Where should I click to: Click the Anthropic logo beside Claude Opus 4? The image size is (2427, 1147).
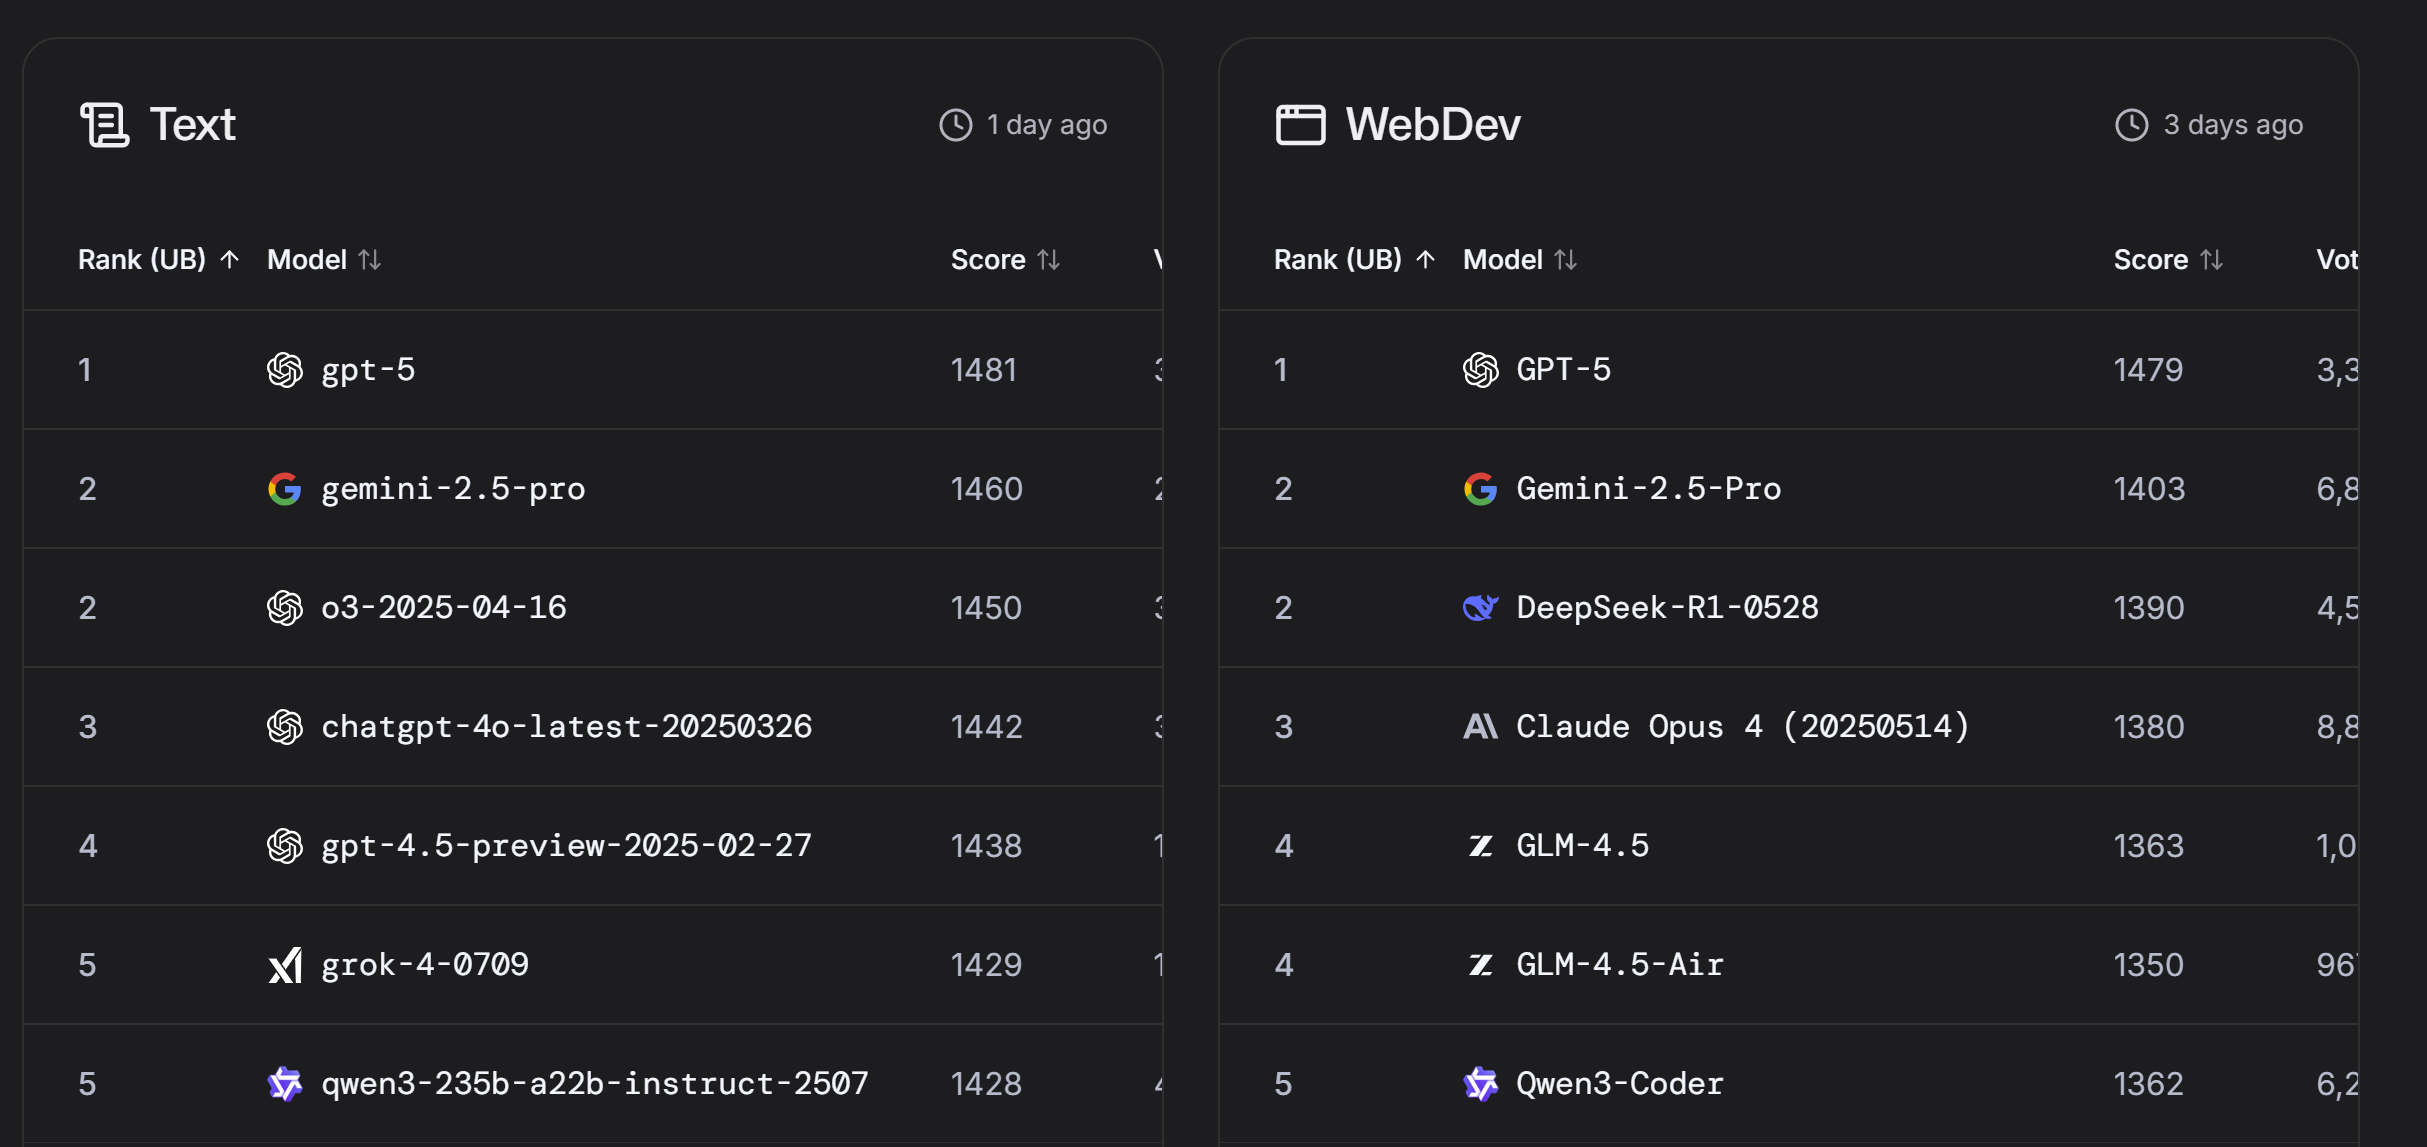tap(1480, 726)
